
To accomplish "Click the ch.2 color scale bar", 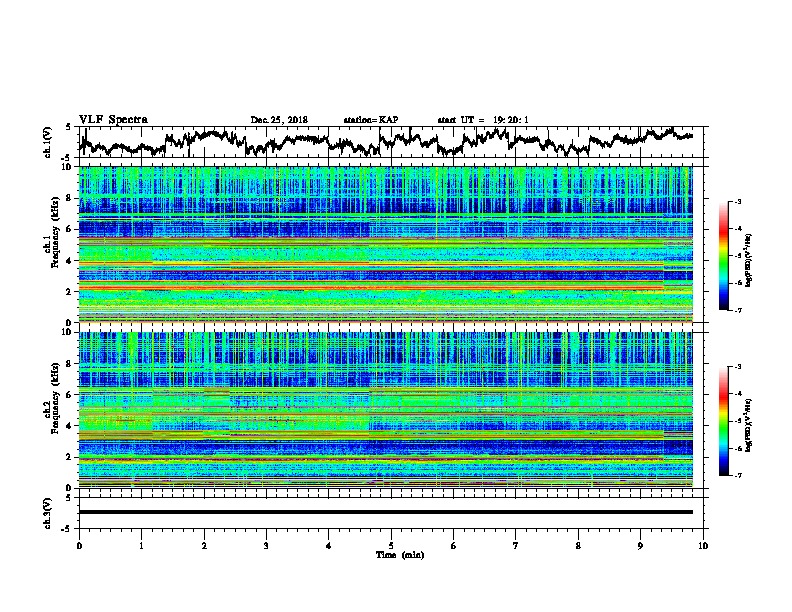I will pos(723,421).
